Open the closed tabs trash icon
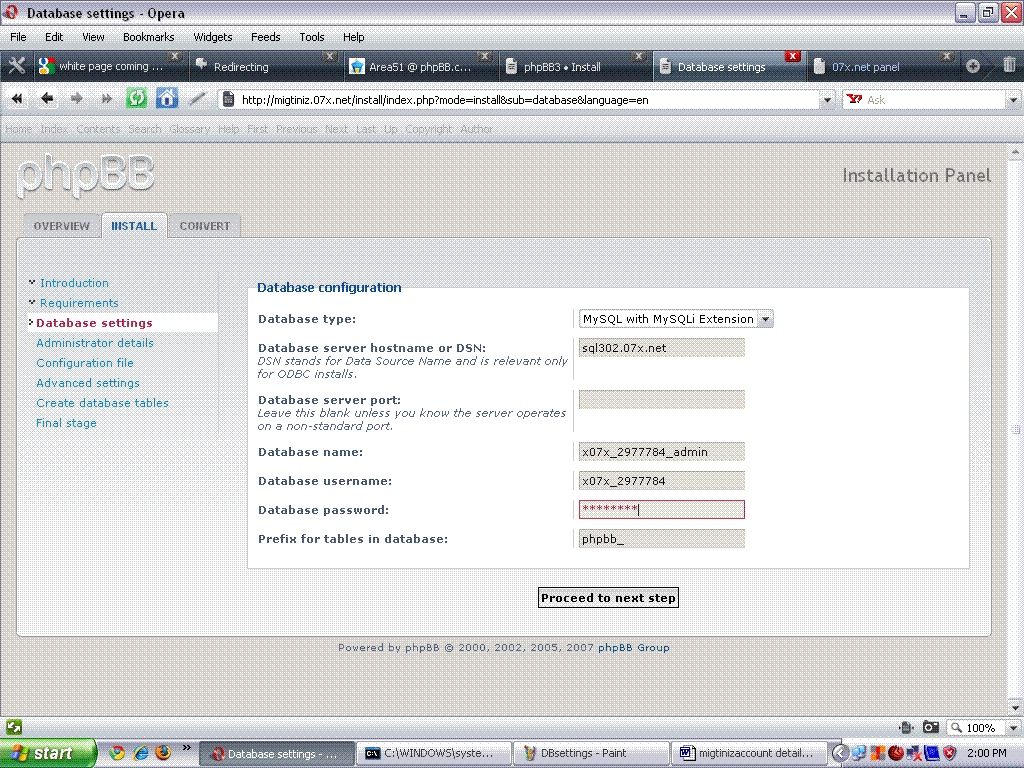 coord(1009,65)
